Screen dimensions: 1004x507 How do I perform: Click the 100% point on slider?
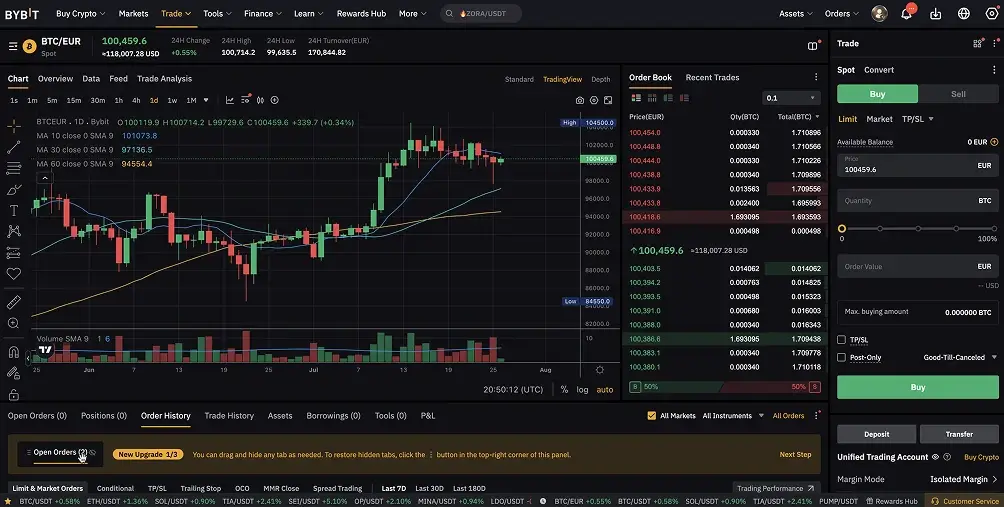[994, 229]
